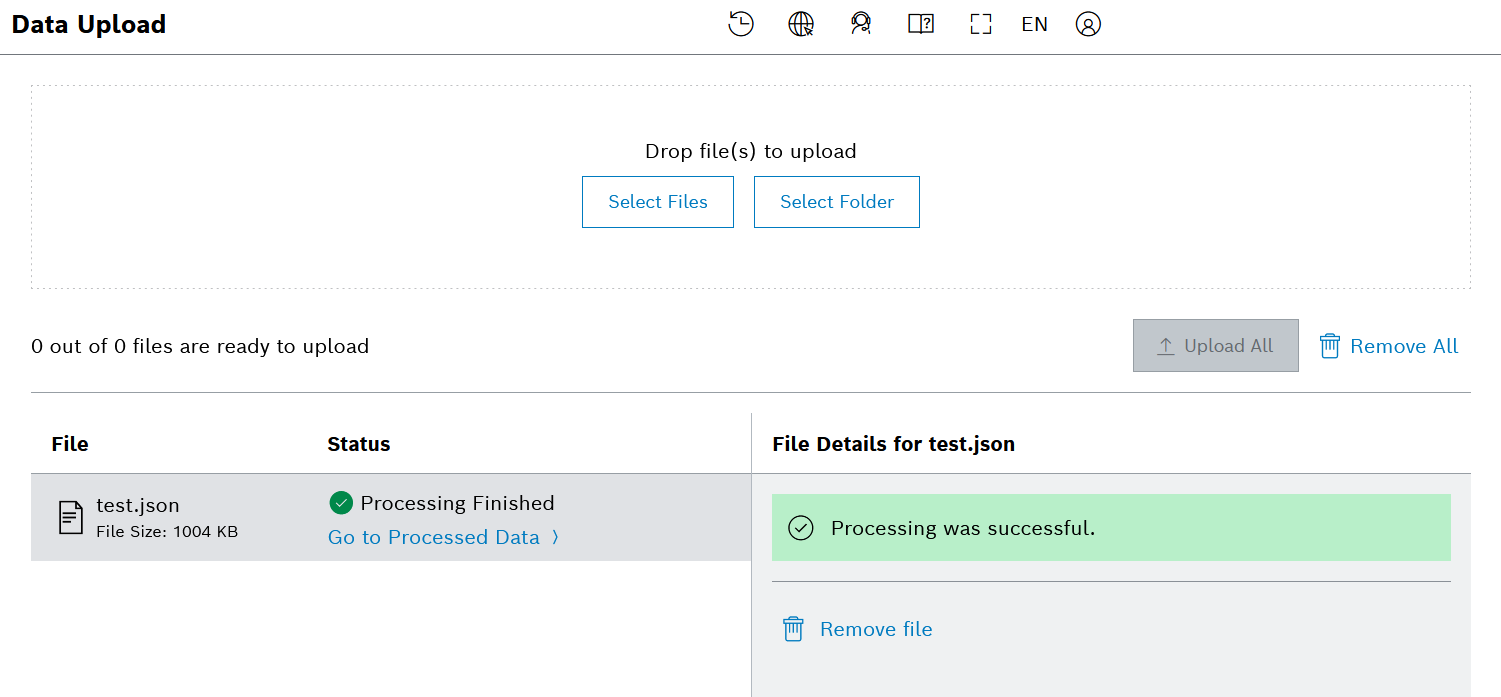
Task: Open the history clock icon
Action: [x=740, y=24]
